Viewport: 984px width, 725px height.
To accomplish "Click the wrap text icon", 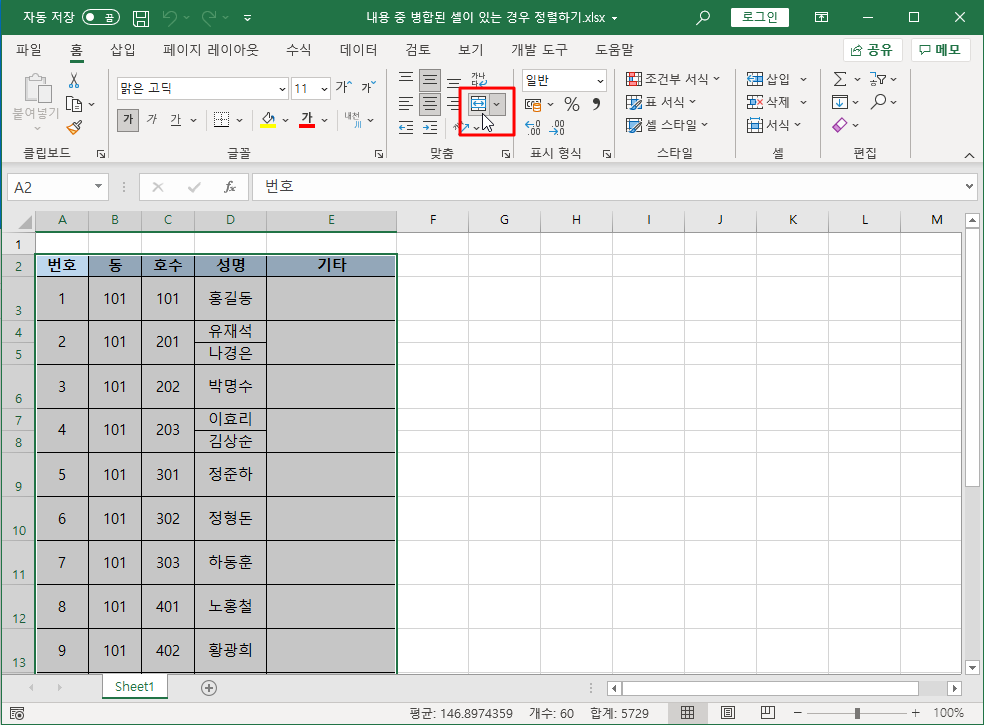I will (479, 79).
